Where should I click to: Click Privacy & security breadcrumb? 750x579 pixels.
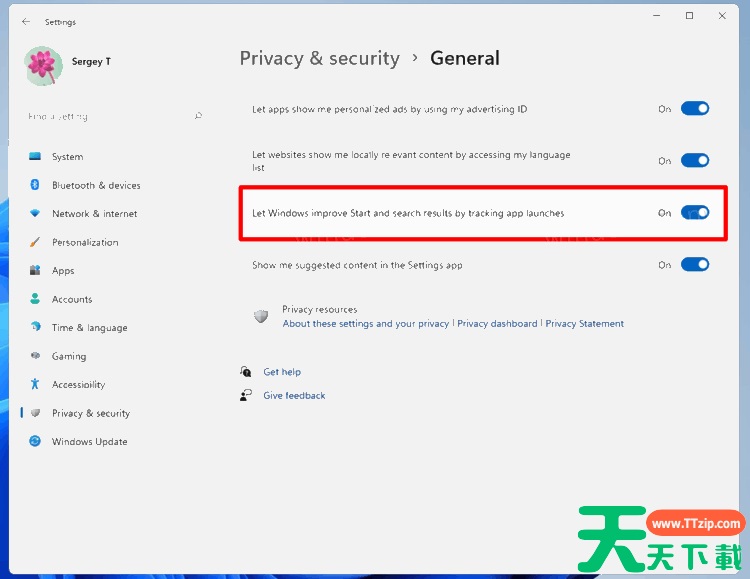(x=320, y=58)
